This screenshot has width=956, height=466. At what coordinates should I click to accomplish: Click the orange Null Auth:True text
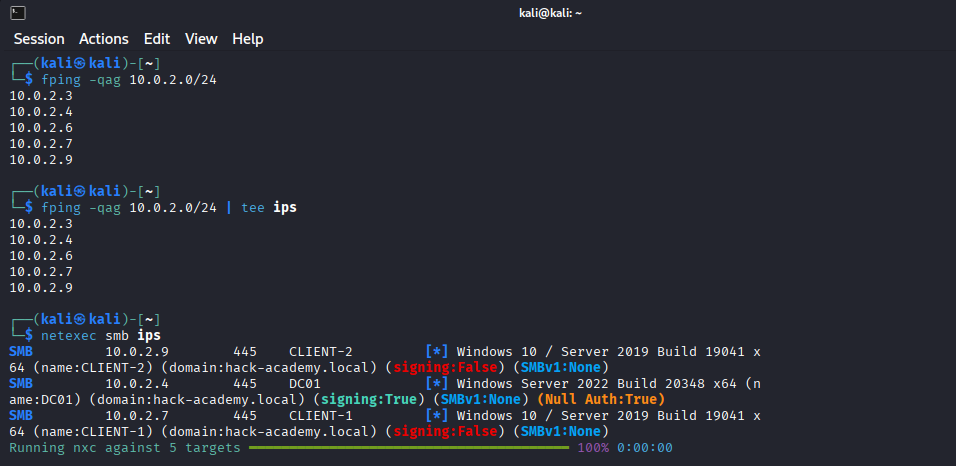[600, 399]
